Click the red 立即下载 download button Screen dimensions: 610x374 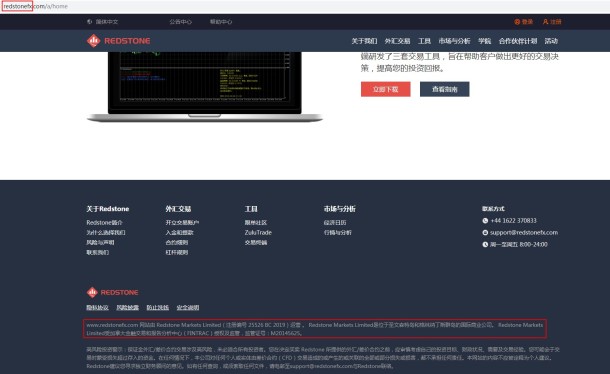386,89
